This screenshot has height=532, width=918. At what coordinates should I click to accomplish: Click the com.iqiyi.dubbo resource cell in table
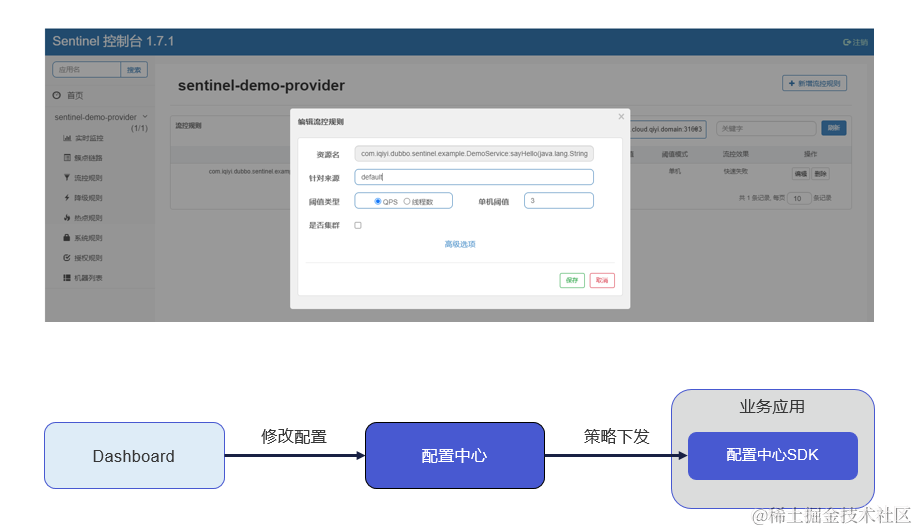click(249, 171)
